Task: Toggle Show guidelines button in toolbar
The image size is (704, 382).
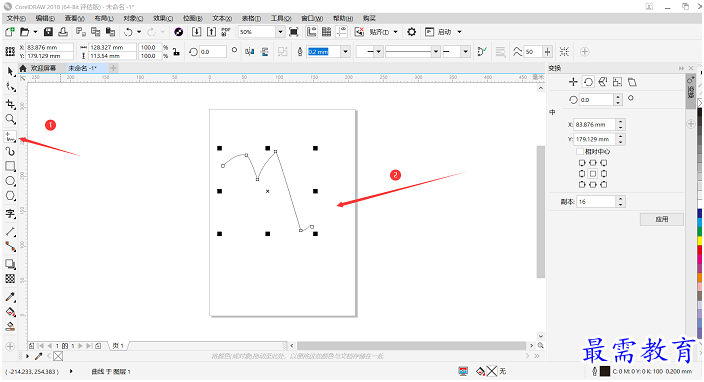Action: pyautogui.click(x=342, y=32)
